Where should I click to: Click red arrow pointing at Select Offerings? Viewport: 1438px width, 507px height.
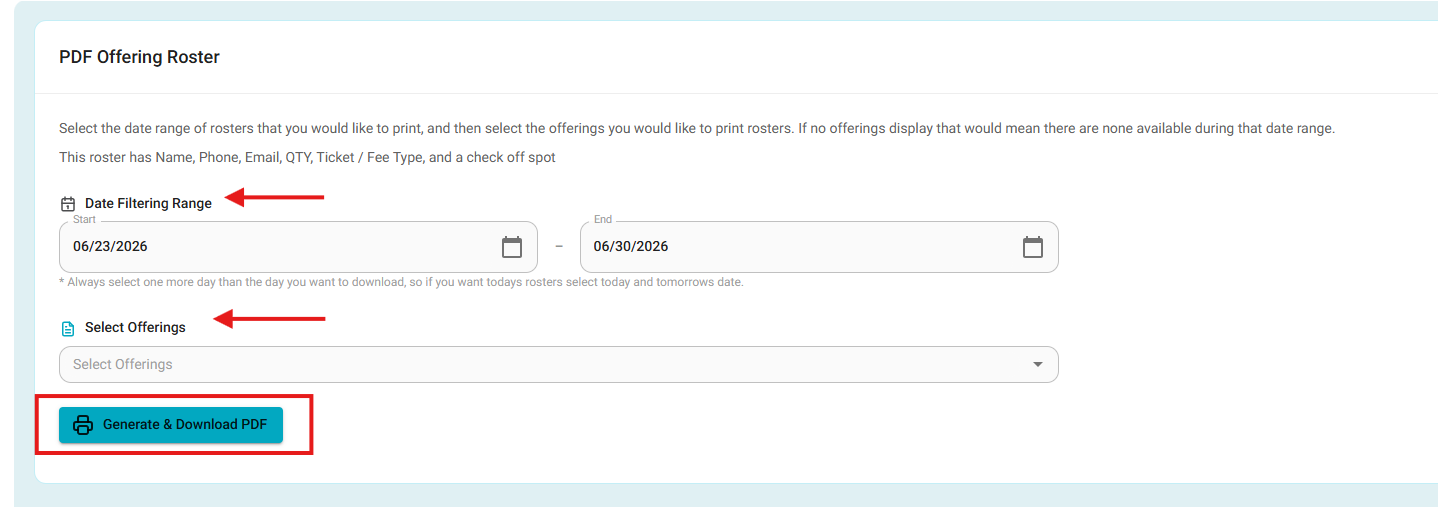click(x=271, y=319)
